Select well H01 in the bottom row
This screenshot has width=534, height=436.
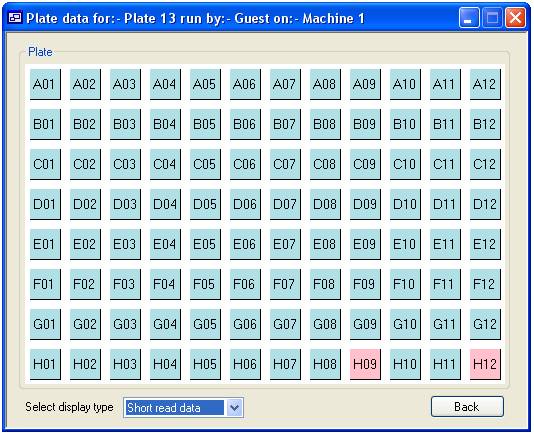(x=45, y=364)
